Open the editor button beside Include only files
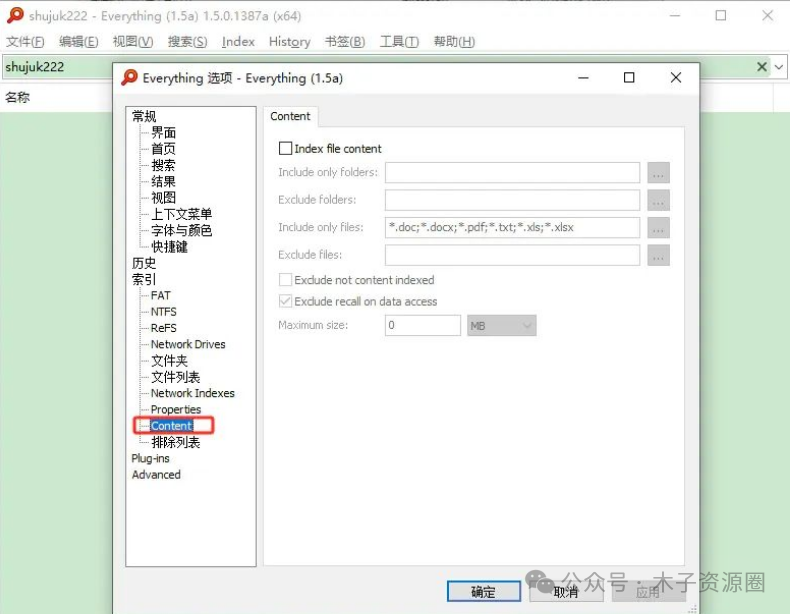Screen dimensions: 791x614 pos(658,228)
